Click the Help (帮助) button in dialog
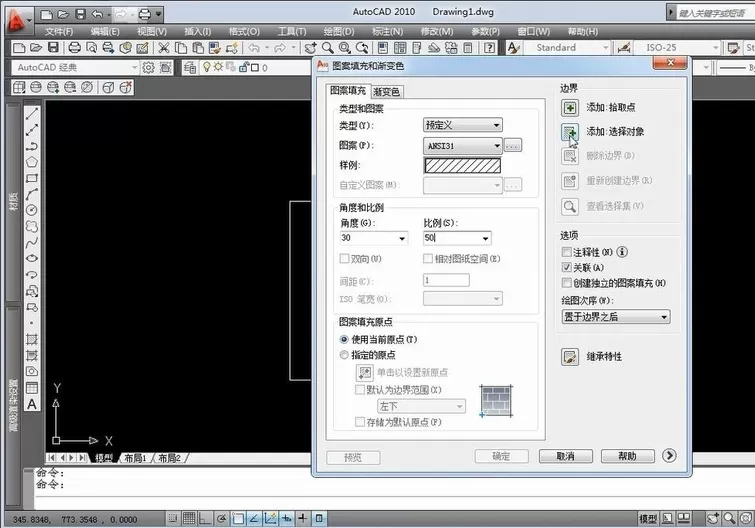 click(627, 456)
